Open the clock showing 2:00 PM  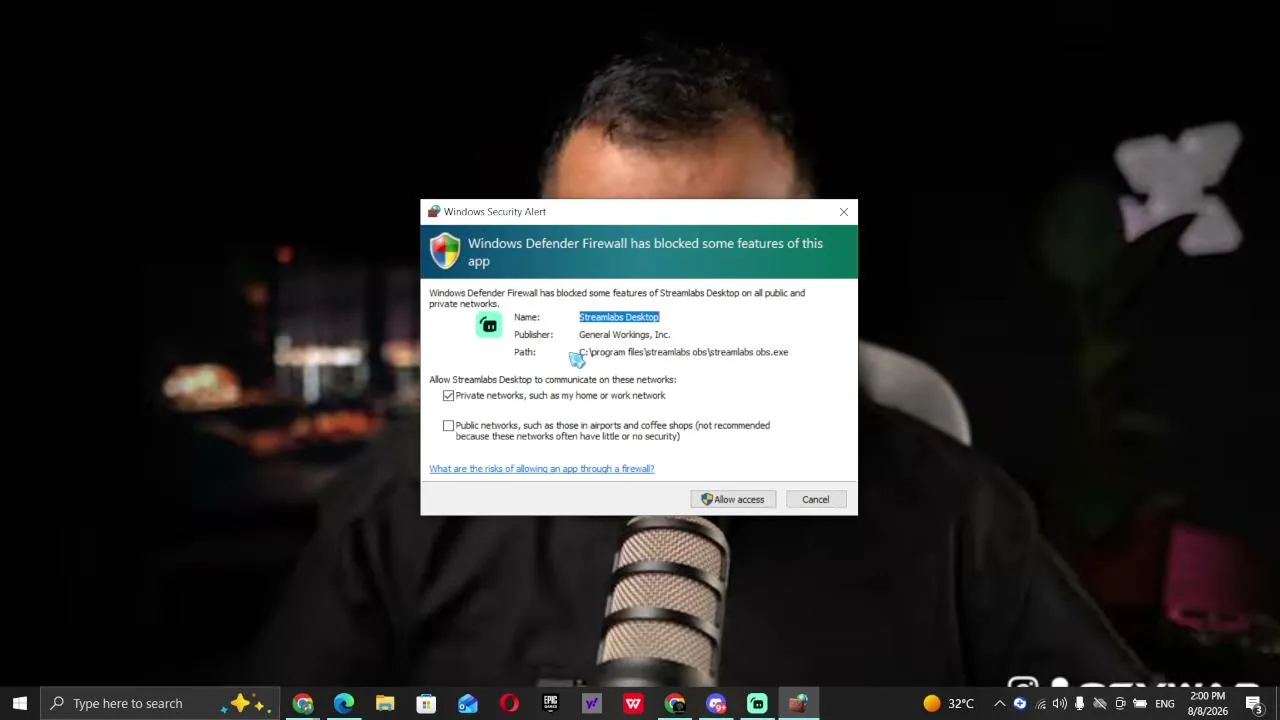click(x=1208, y=704)
